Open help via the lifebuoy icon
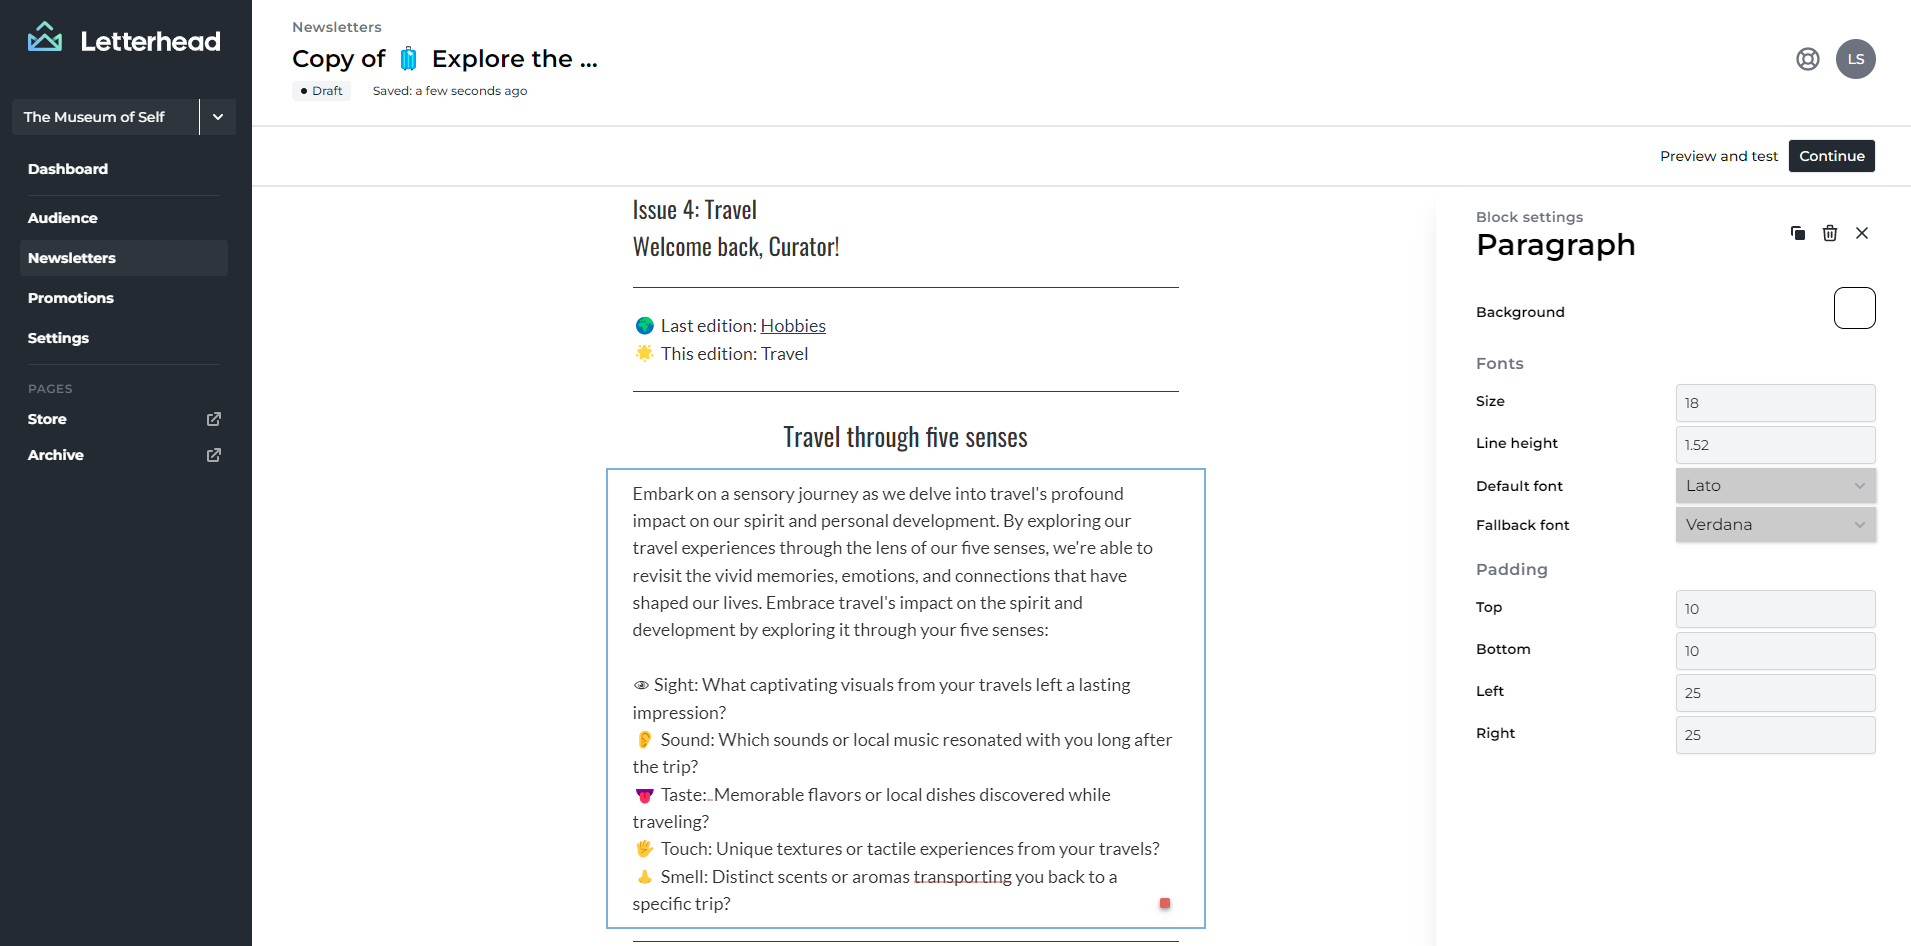 1808,59
